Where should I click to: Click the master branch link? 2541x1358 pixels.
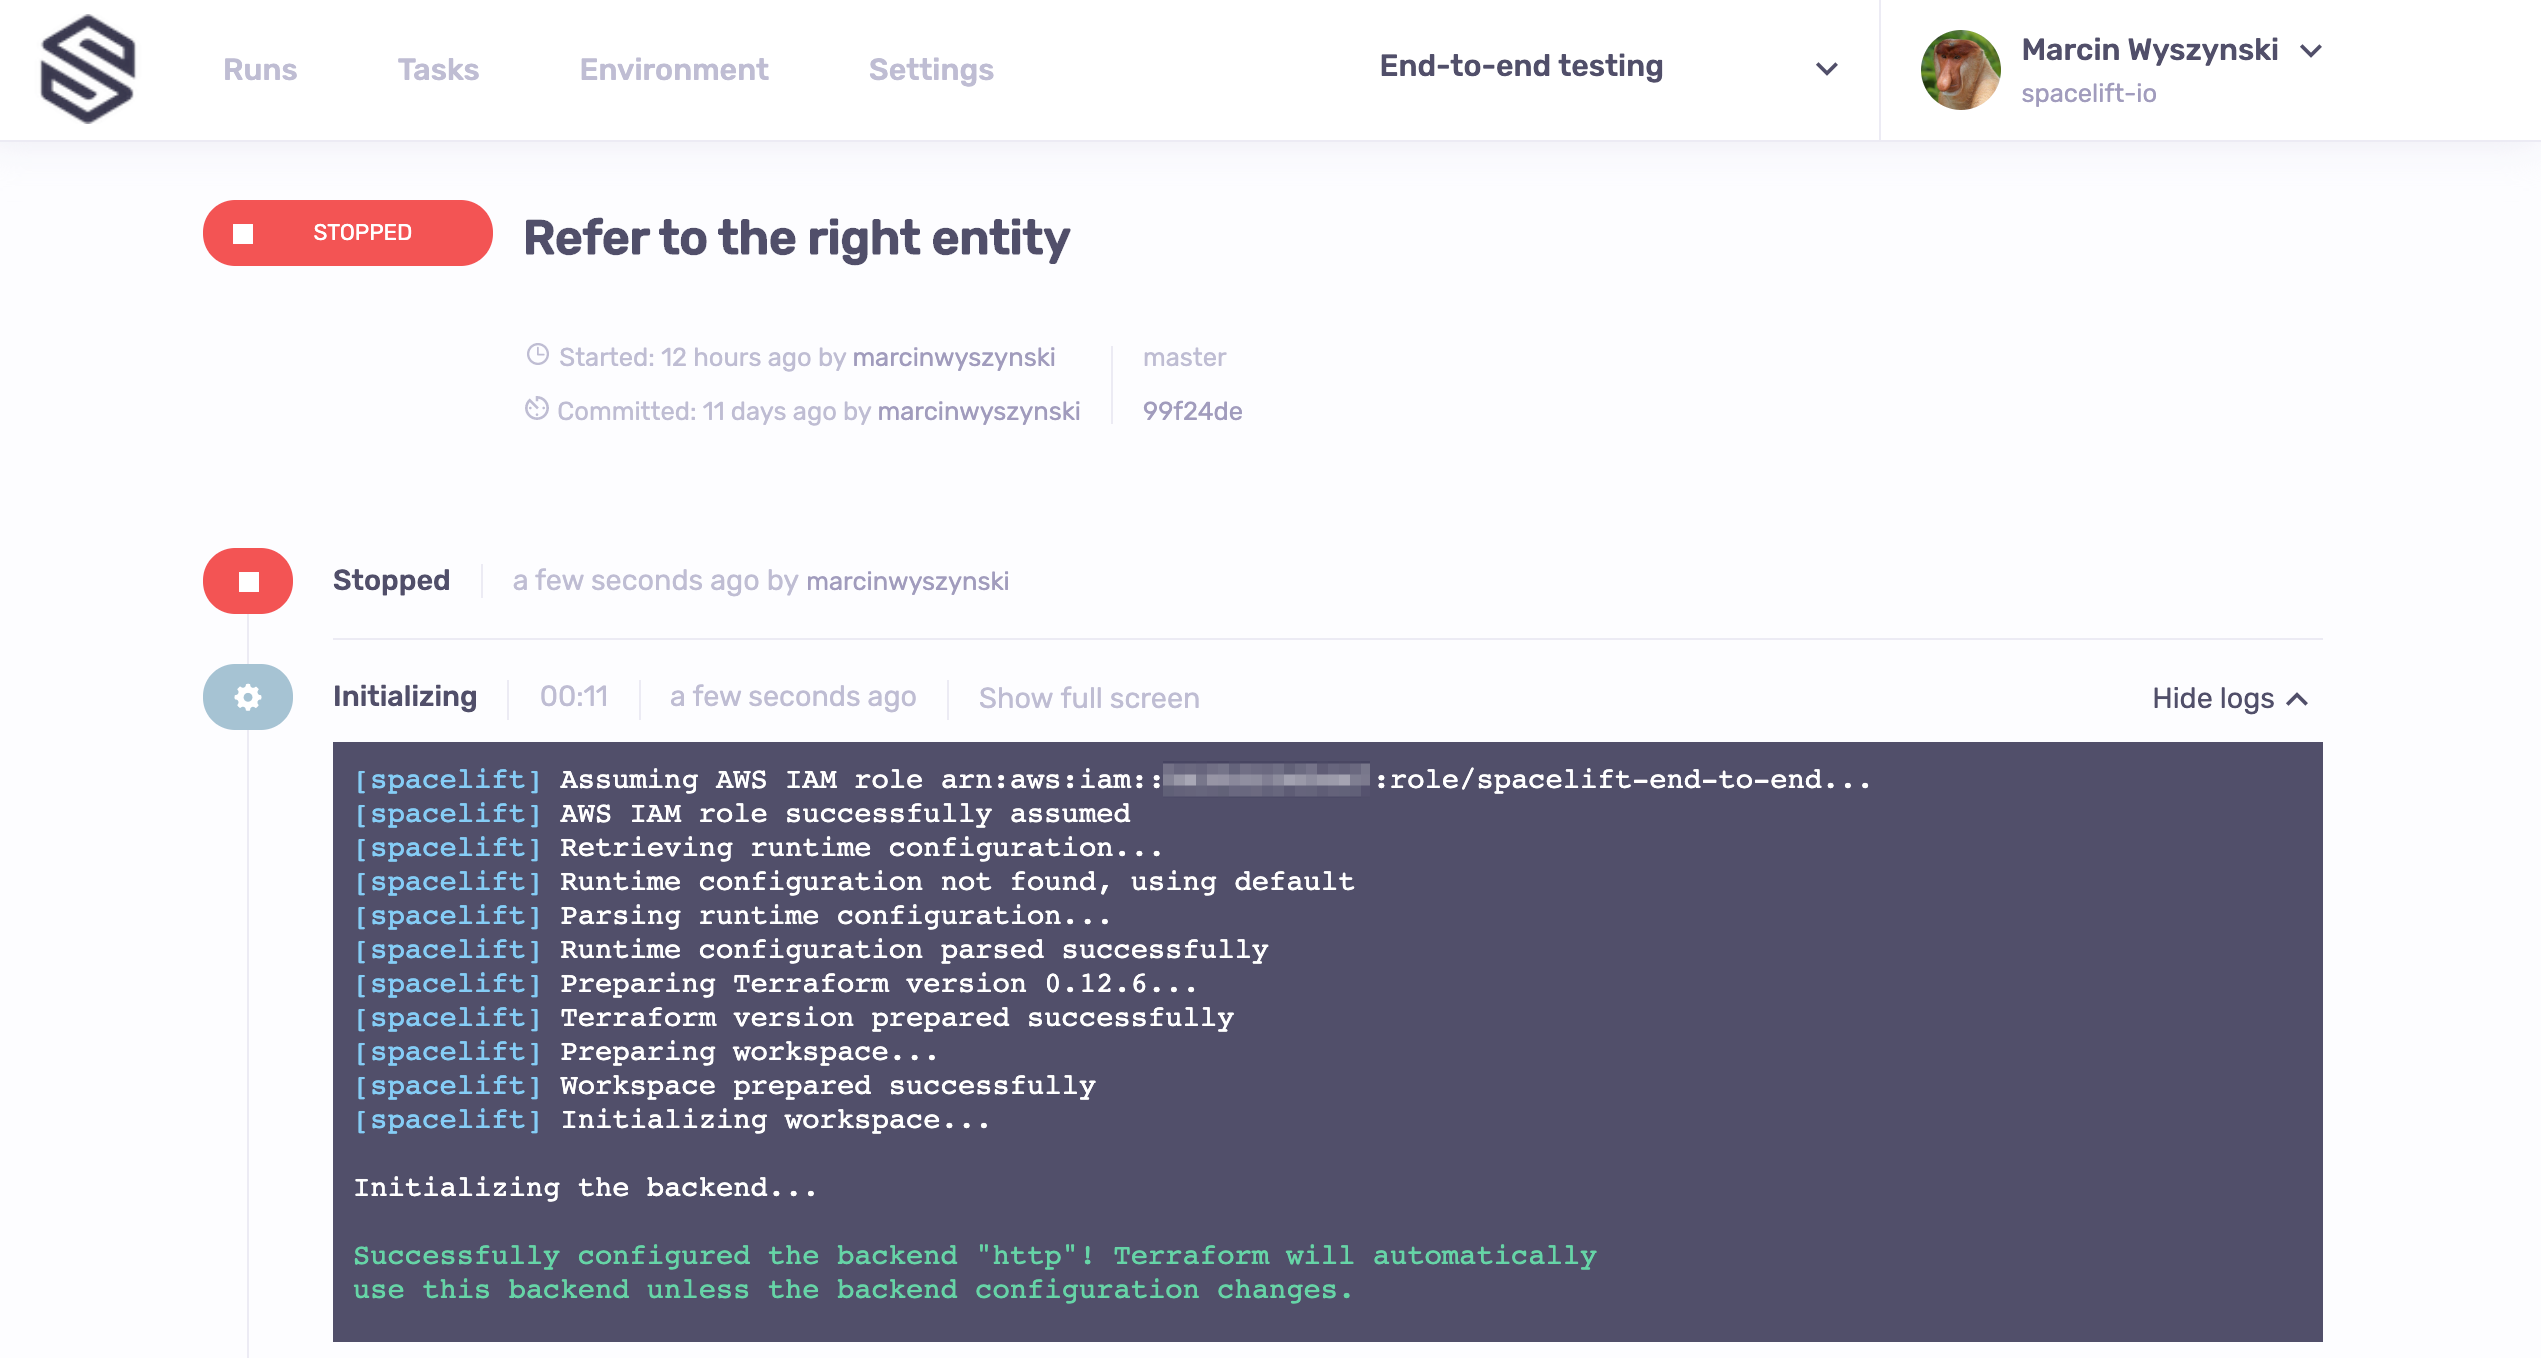pyautogui.click(x=1184, y=357)
